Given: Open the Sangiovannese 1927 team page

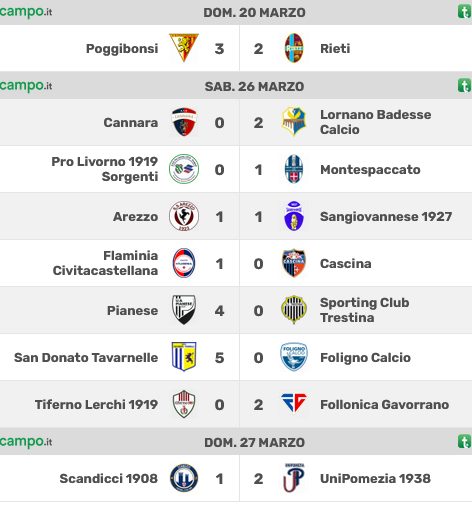Looking at the screenshot, I should [x=386, y=217].
